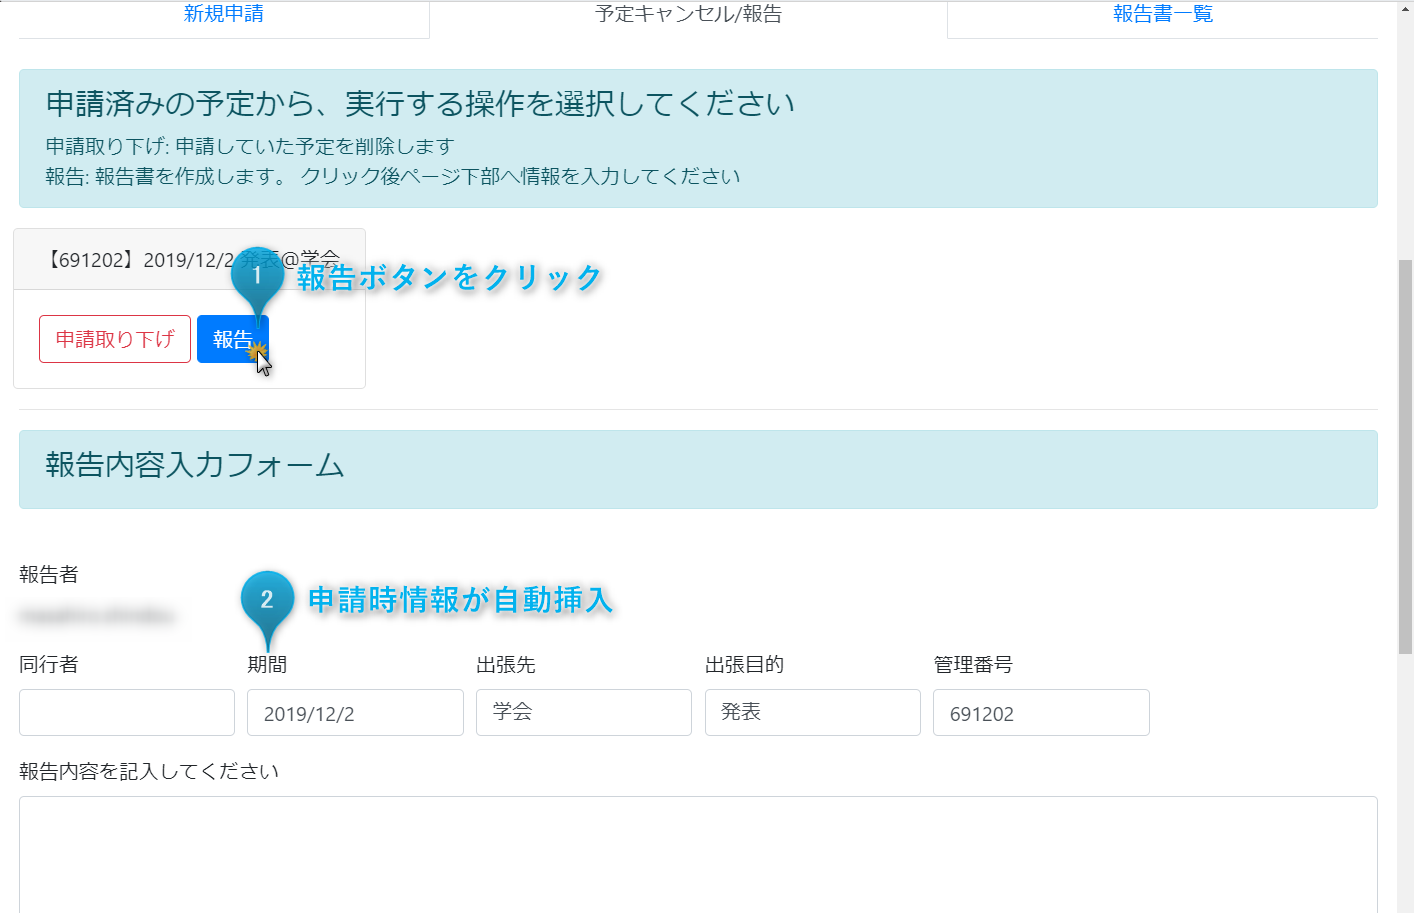Image resolution: width=1414 pixels, height=913 pixels.
Task: Click the 管理番号 field showing 691202
Action: click(x=1041, y=713)
